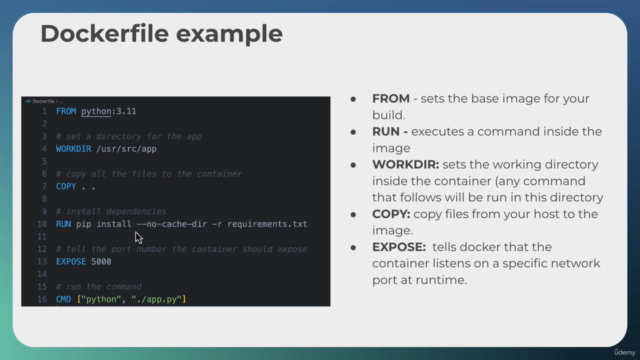Click the bold 'COPY:' bullet heading
640x360 pixels.
(391, 214)
